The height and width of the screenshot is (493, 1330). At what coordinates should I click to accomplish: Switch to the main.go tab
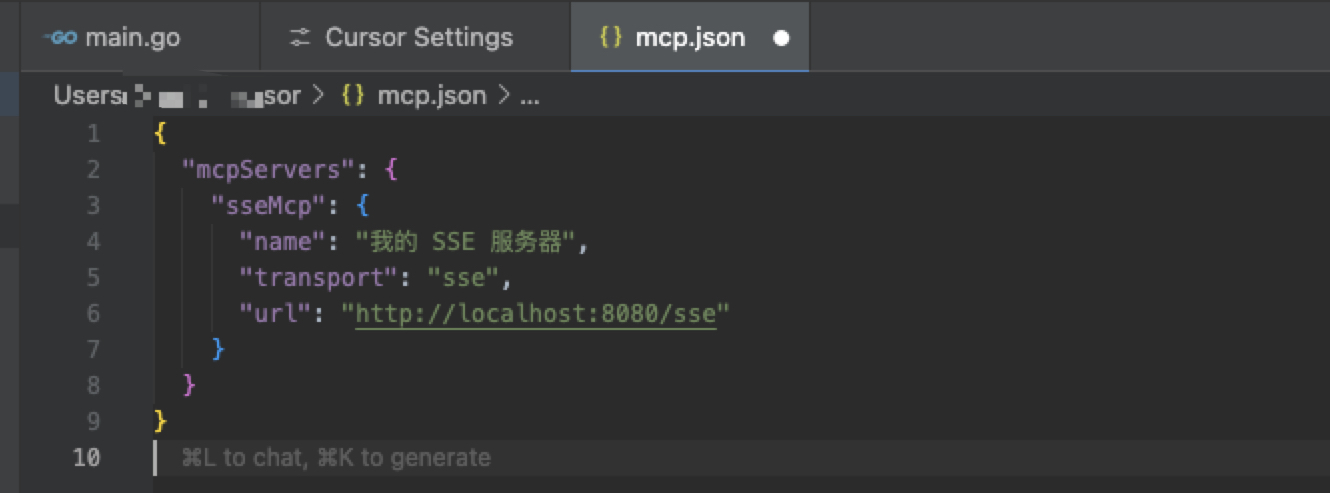click(x=130, y=38)
